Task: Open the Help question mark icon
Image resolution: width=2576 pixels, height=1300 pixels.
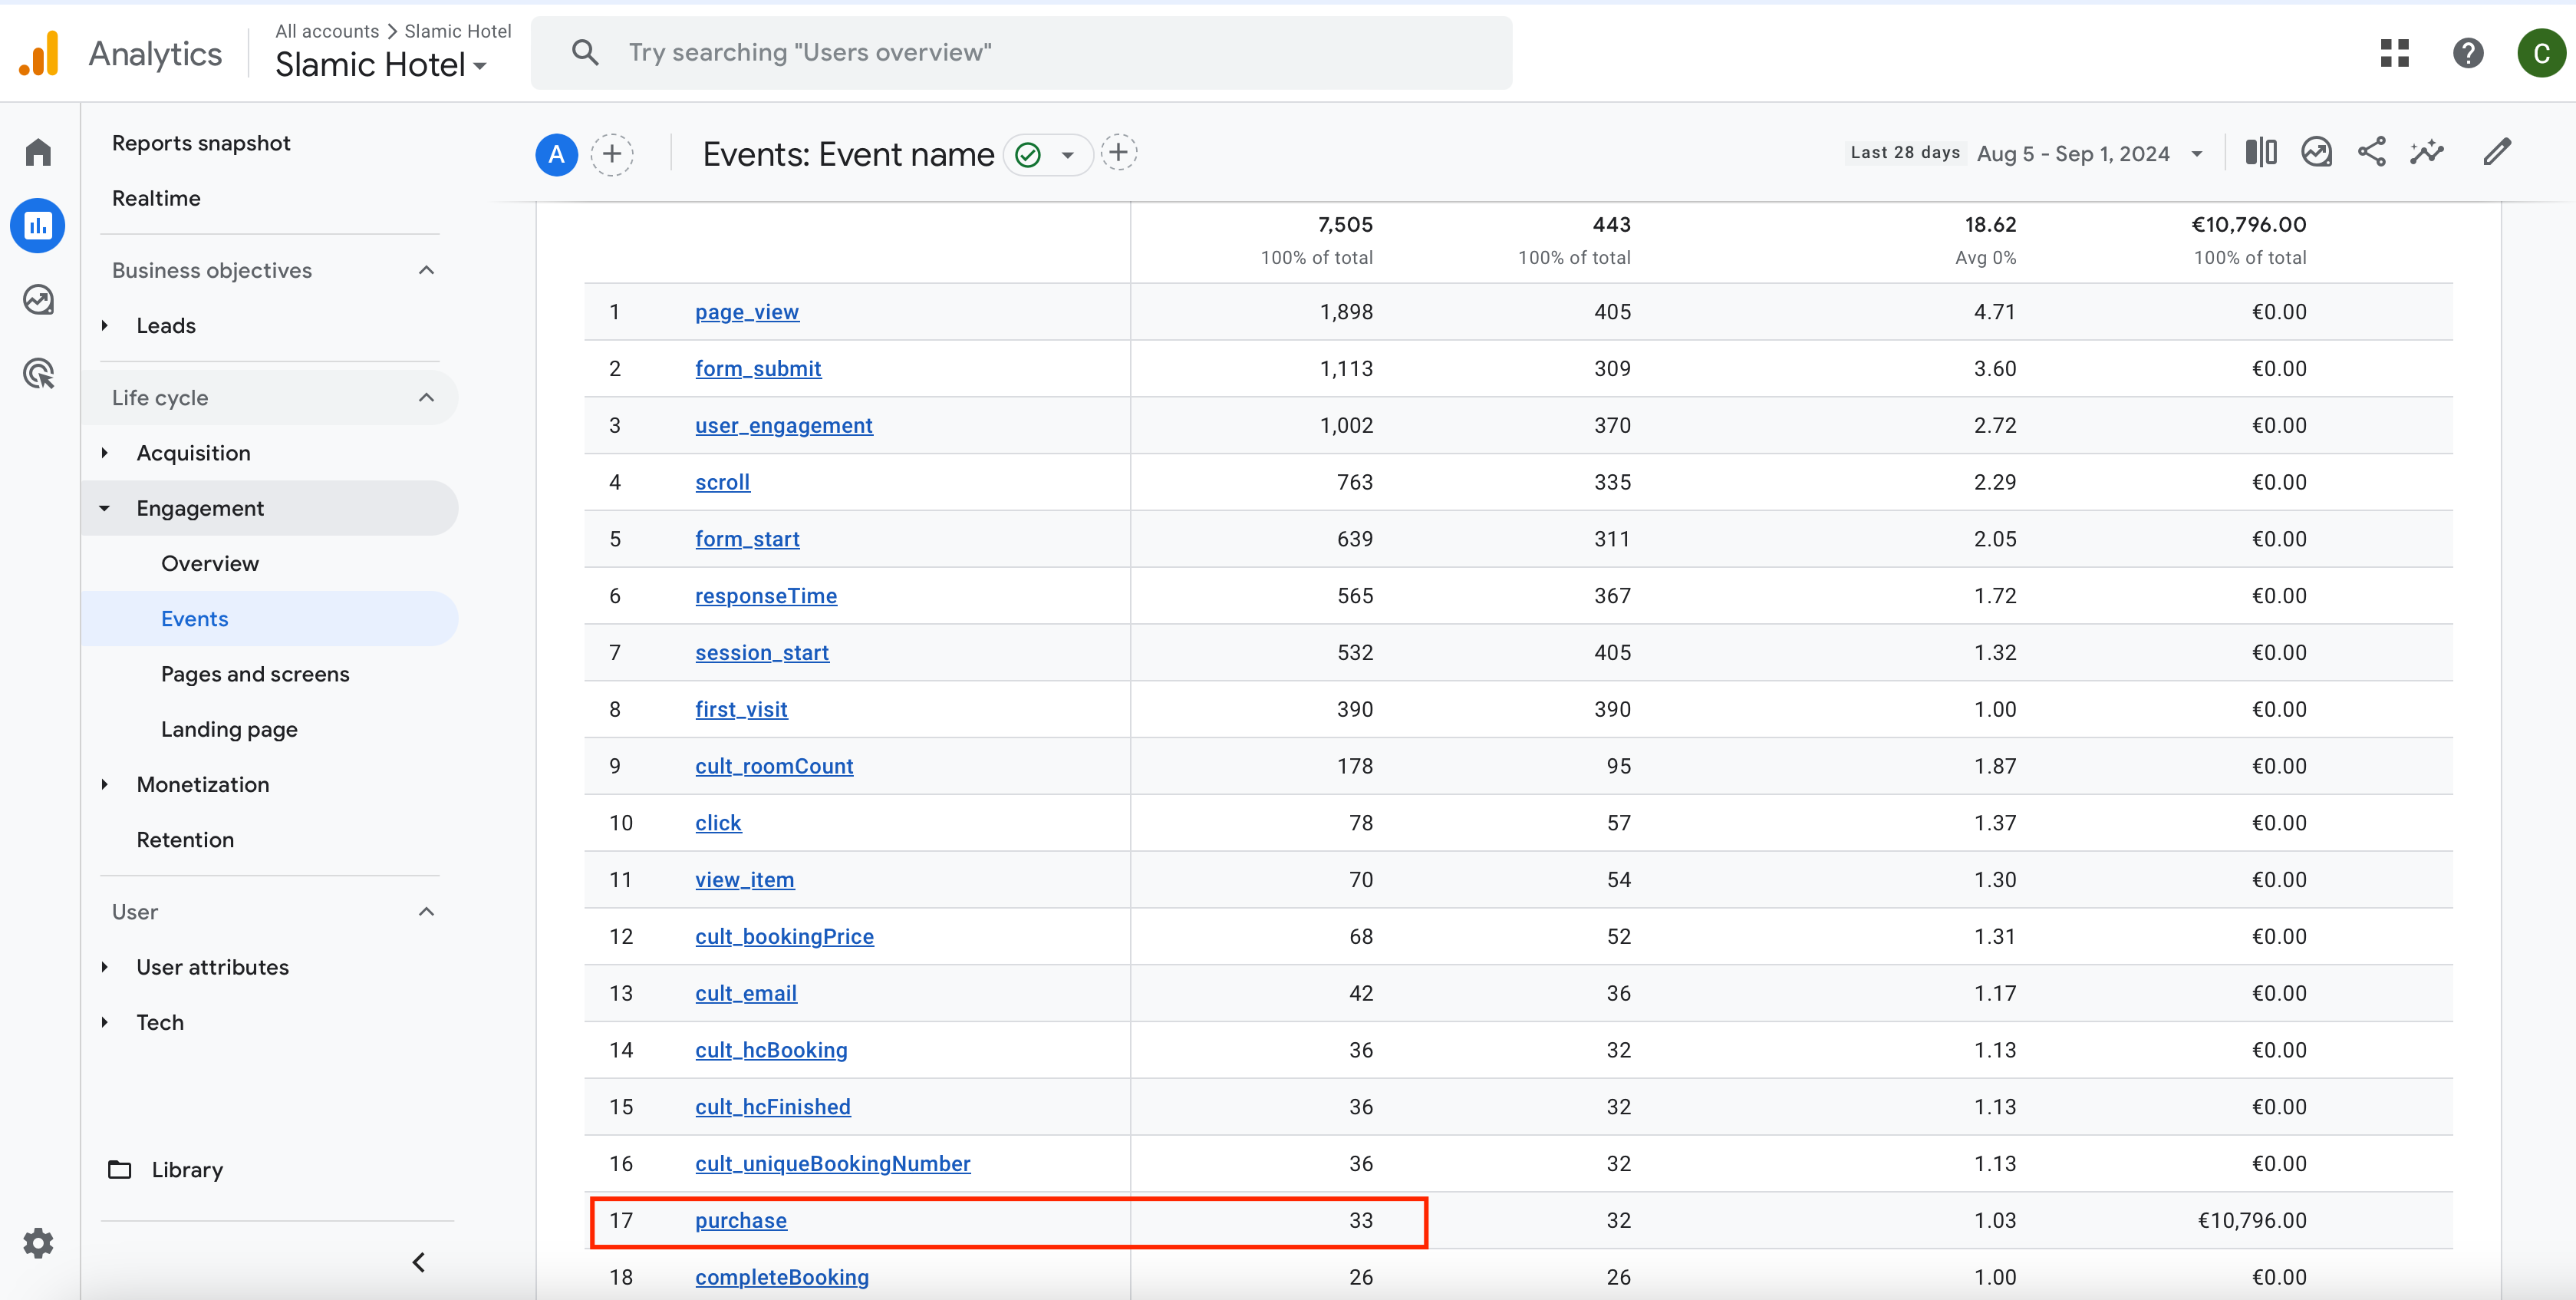Action: click(2467, 53)
